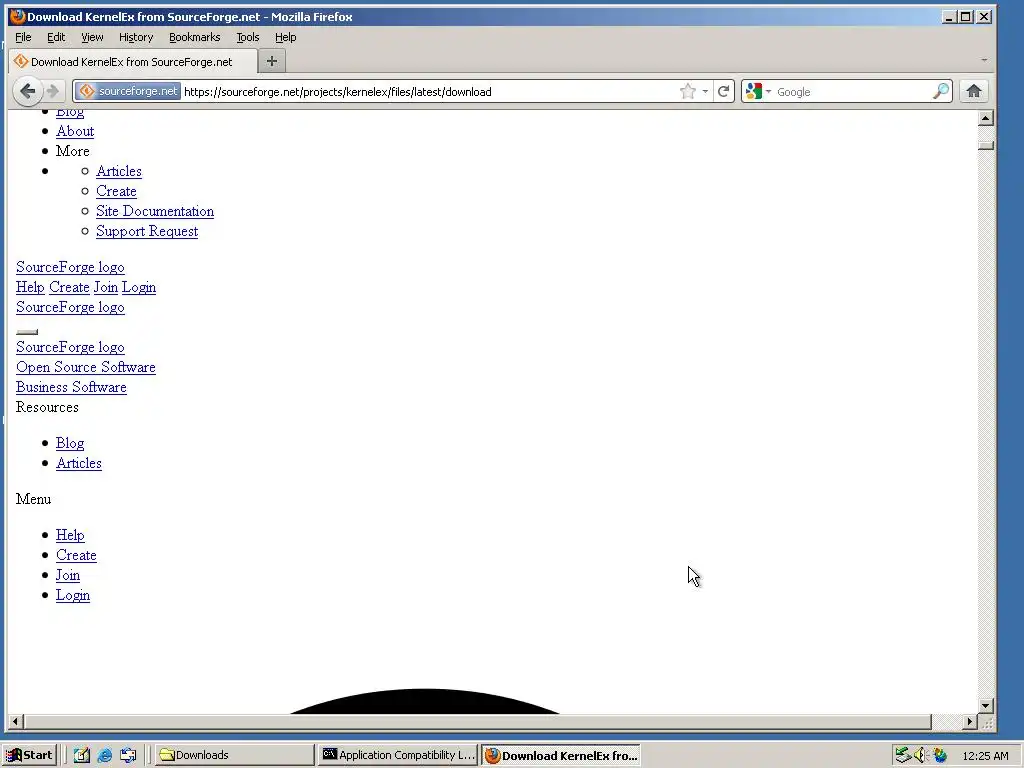1024x768 pixels.
Task: Click the notepad quick launch icon
Action: [x=82, y=755]
